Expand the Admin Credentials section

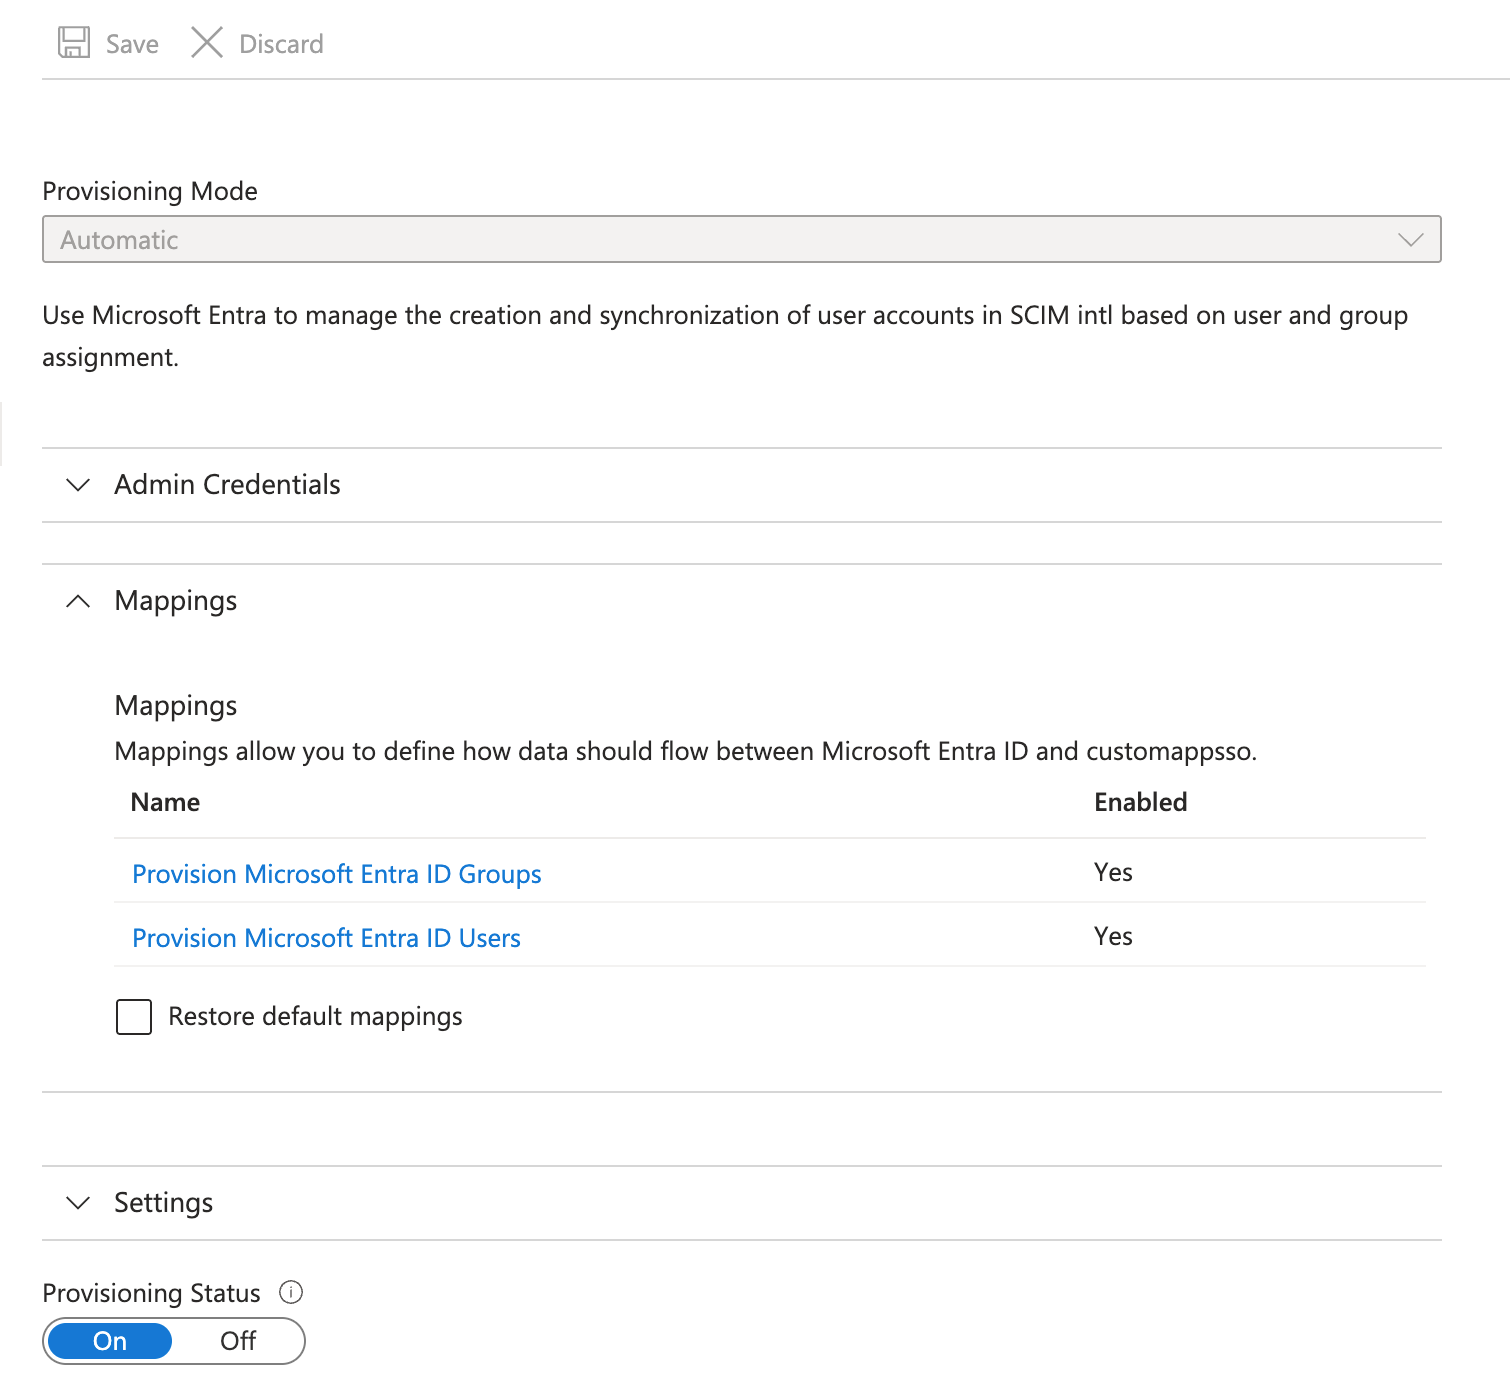click(x=228, y=485)
